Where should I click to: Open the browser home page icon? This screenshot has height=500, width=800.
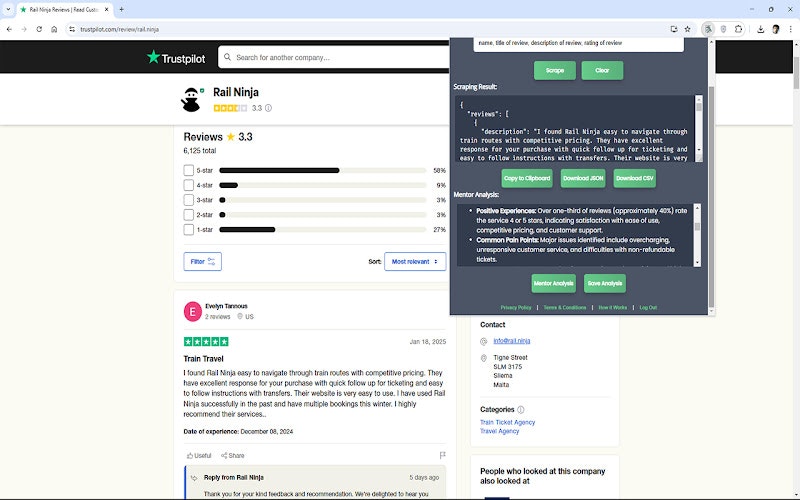coord(54,30)
